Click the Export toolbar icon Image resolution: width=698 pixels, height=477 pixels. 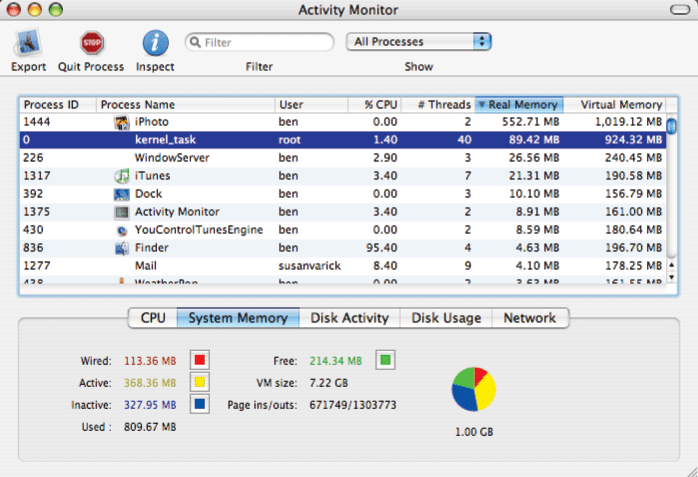[28, 43]
